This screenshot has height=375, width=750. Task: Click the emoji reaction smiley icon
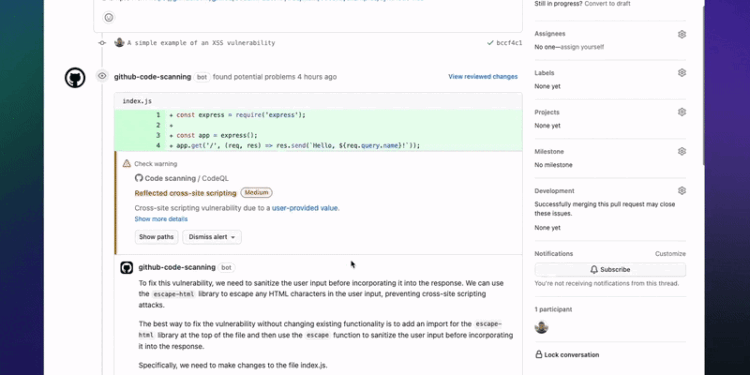coord(109,17)
